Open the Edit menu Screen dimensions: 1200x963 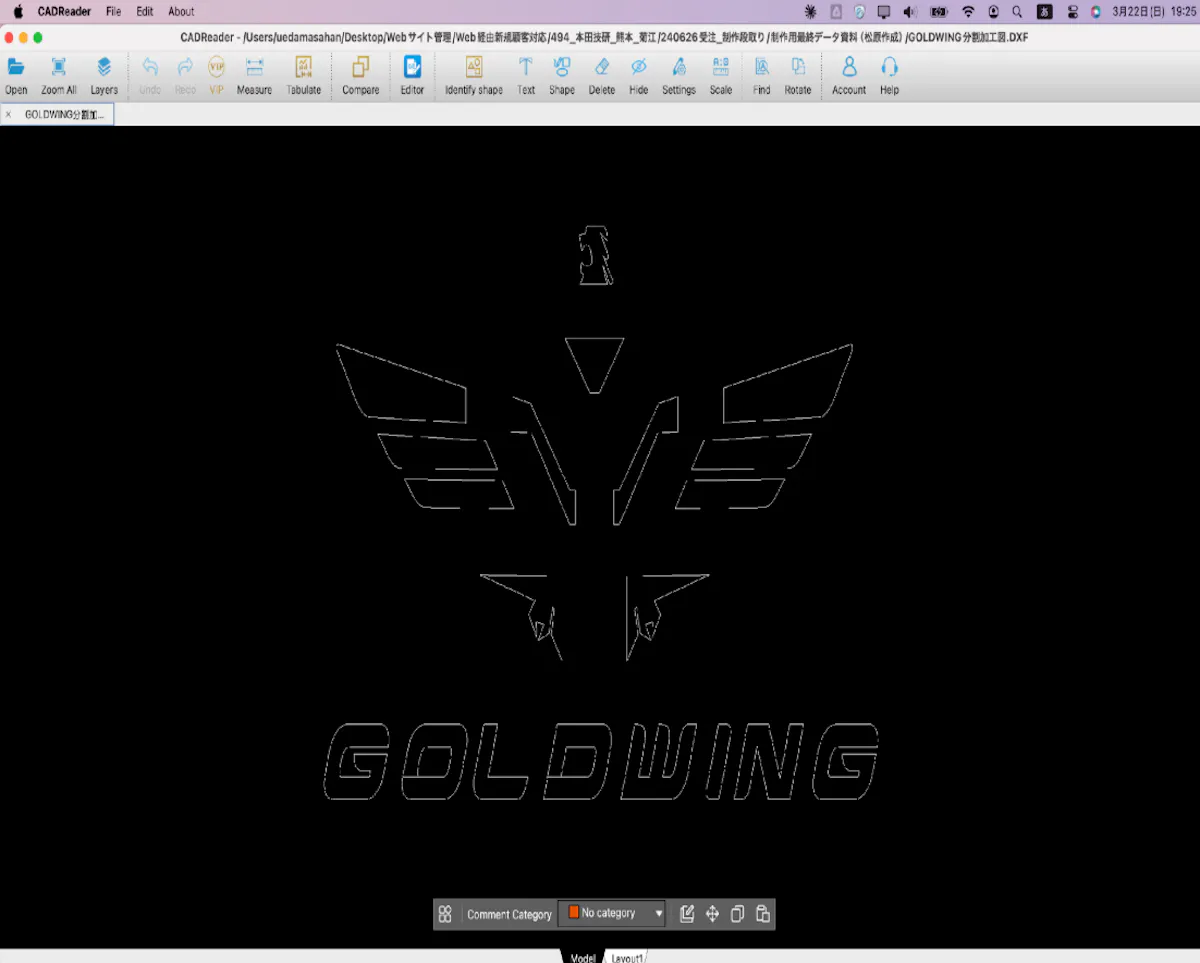(145, 12)
